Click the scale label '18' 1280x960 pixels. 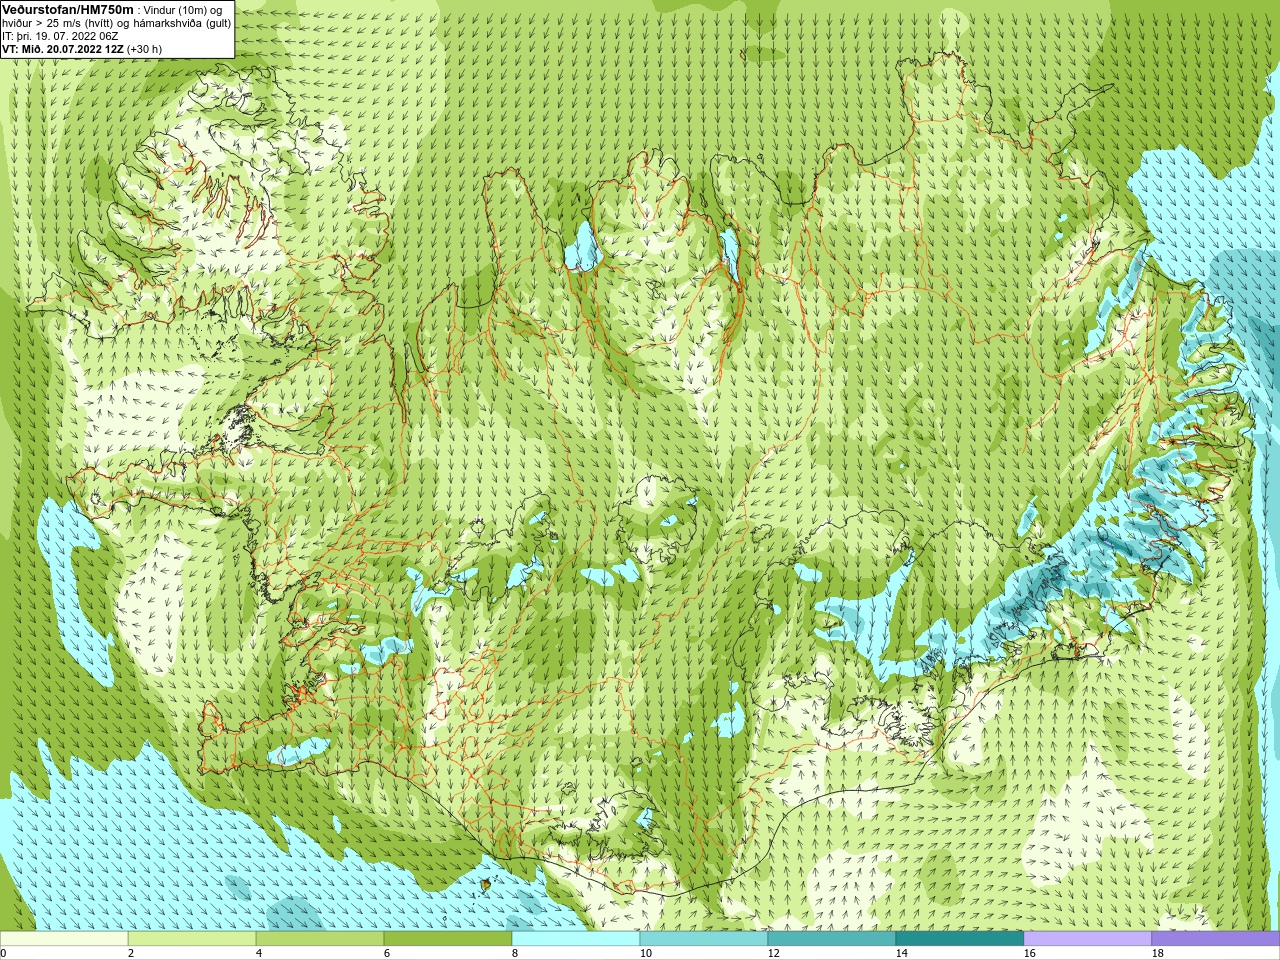(1157, 953)
